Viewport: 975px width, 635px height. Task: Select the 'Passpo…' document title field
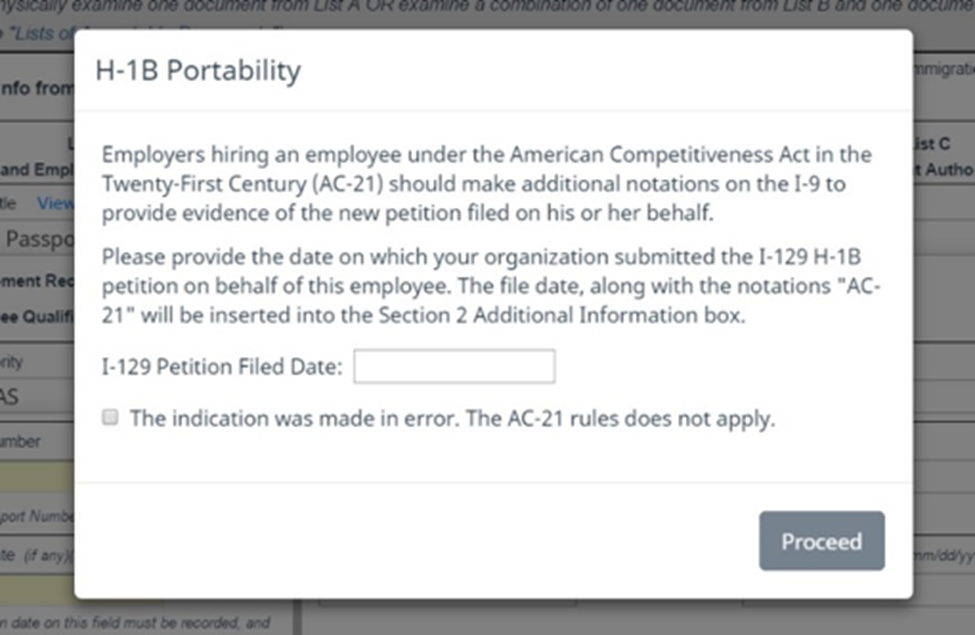click(38, 240)
